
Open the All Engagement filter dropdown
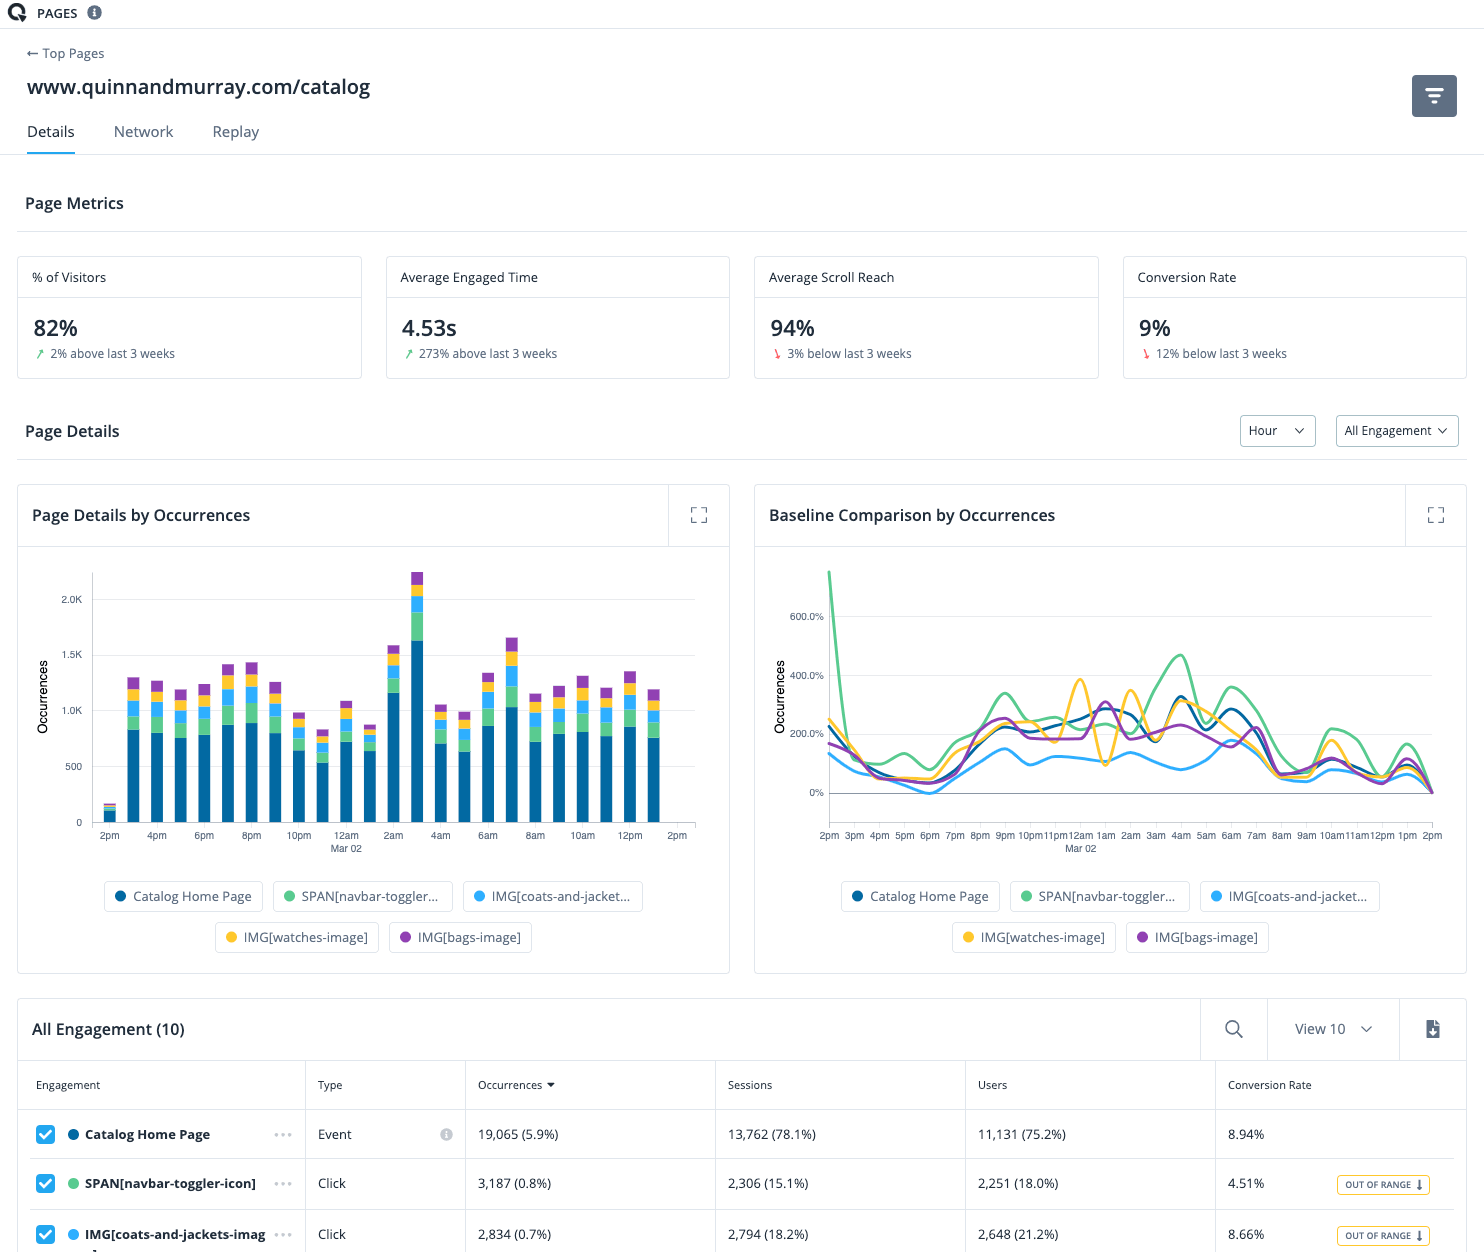tap(1396, 431)
